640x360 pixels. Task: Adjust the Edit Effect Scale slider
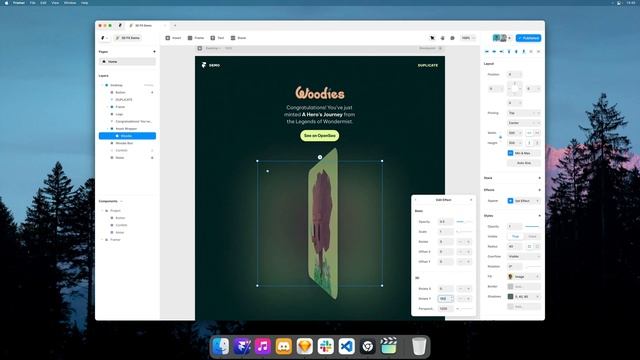click(464, 232)
